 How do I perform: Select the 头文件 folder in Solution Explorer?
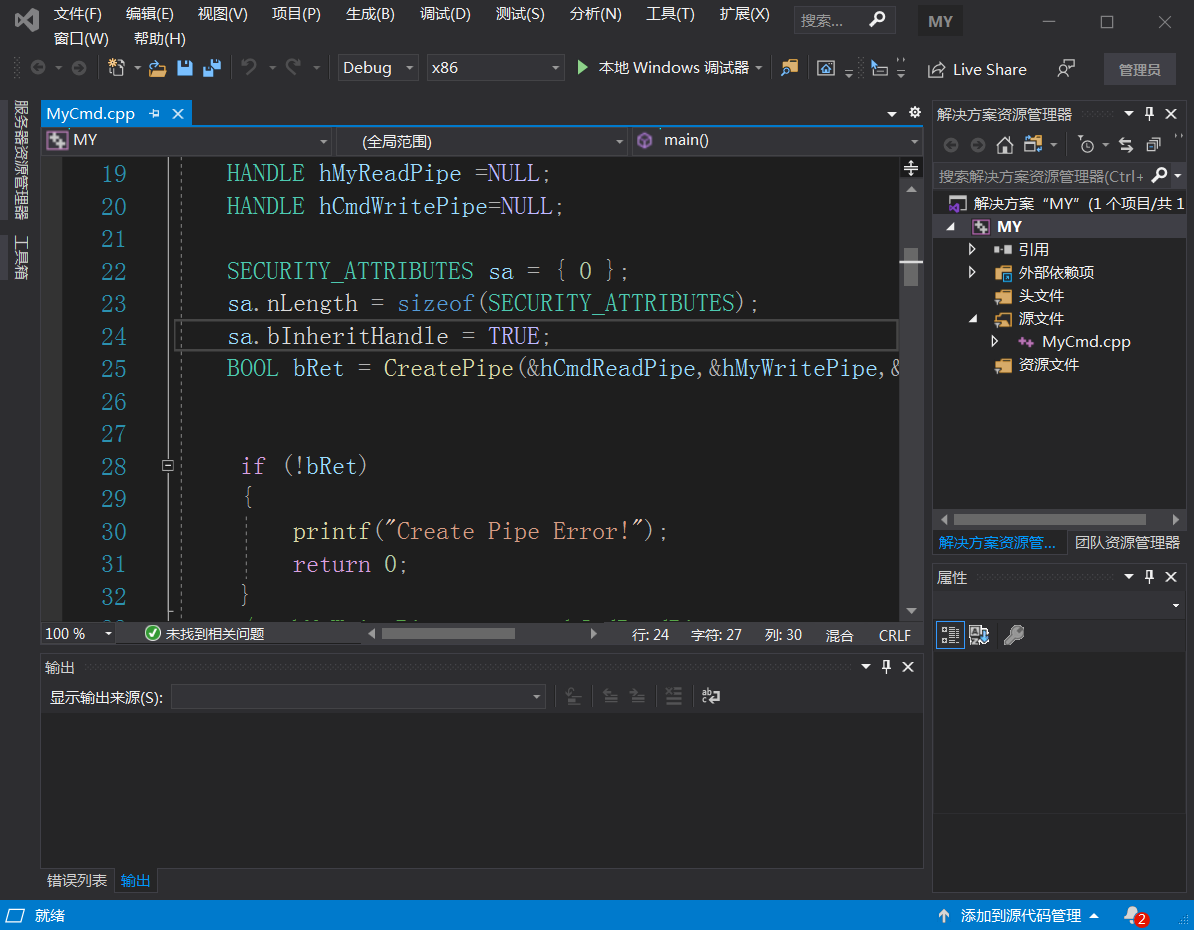1040,296
